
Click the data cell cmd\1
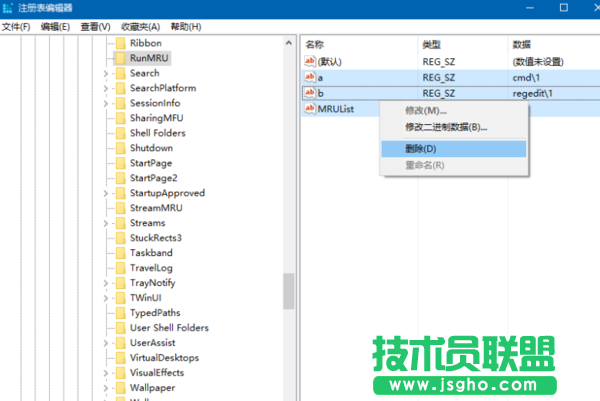[x=526, y=78]
